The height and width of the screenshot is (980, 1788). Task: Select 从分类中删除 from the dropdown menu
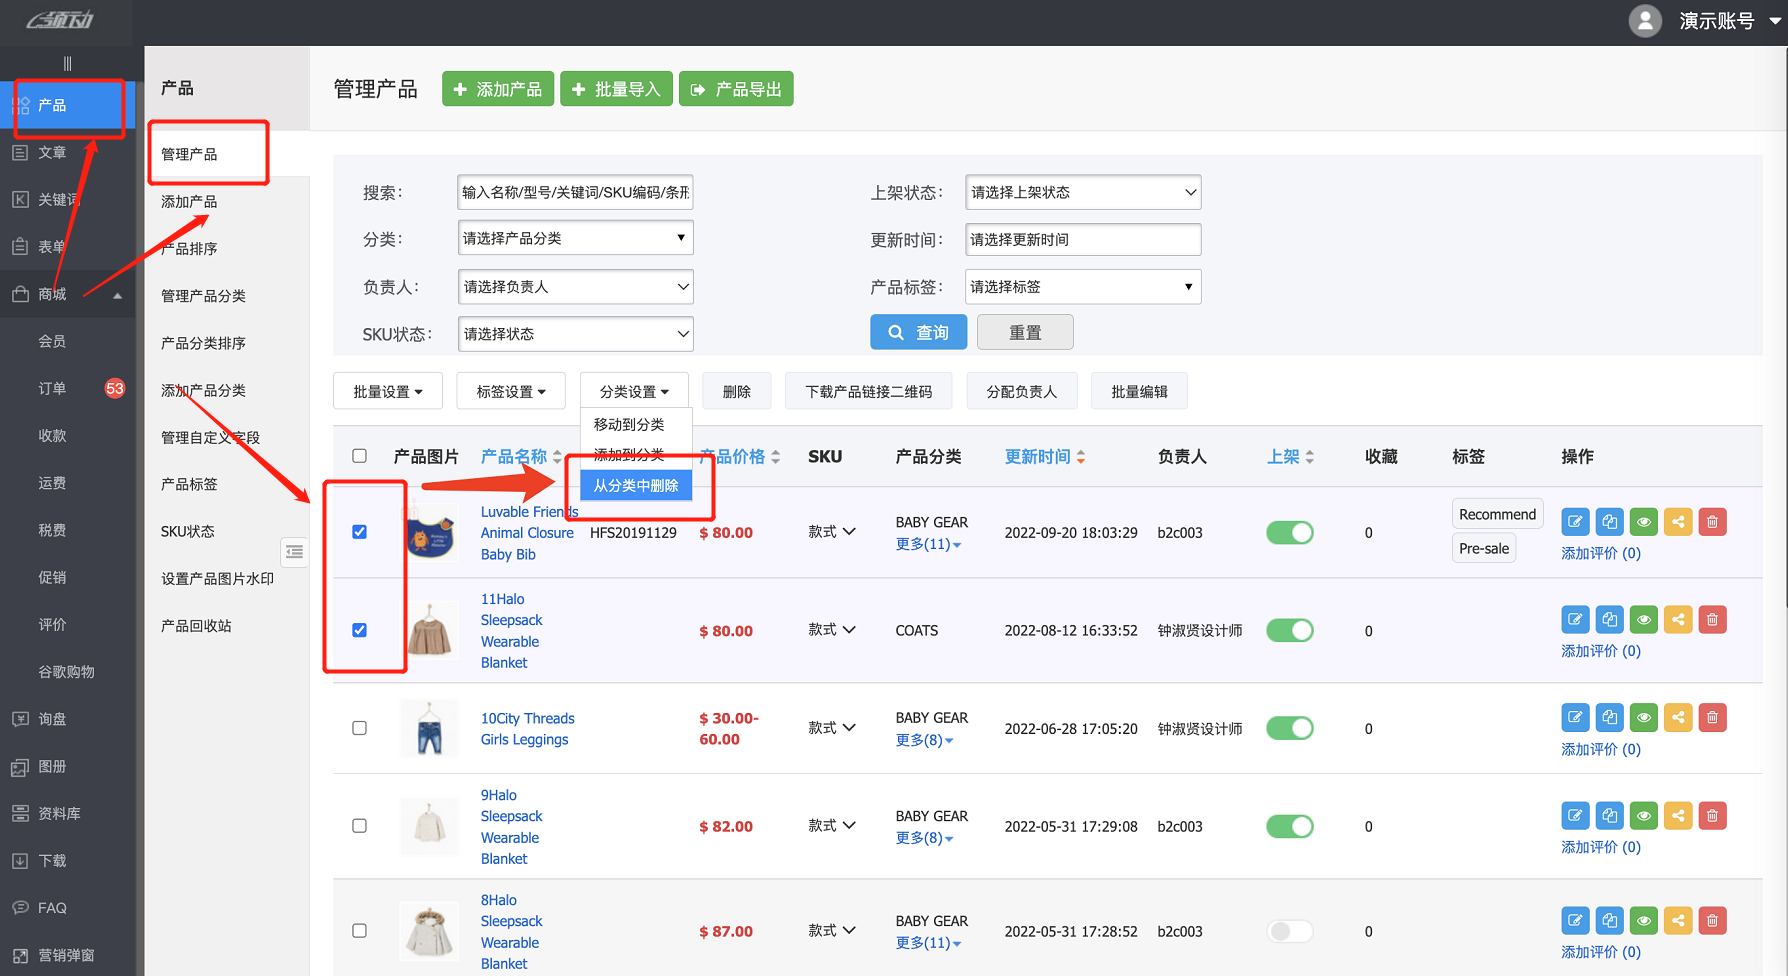point(636,486)
